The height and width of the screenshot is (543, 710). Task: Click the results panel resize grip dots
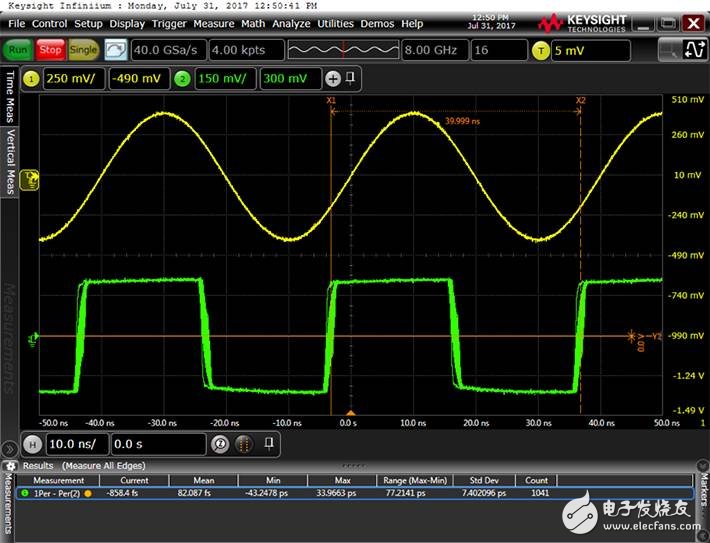(354, 465)
